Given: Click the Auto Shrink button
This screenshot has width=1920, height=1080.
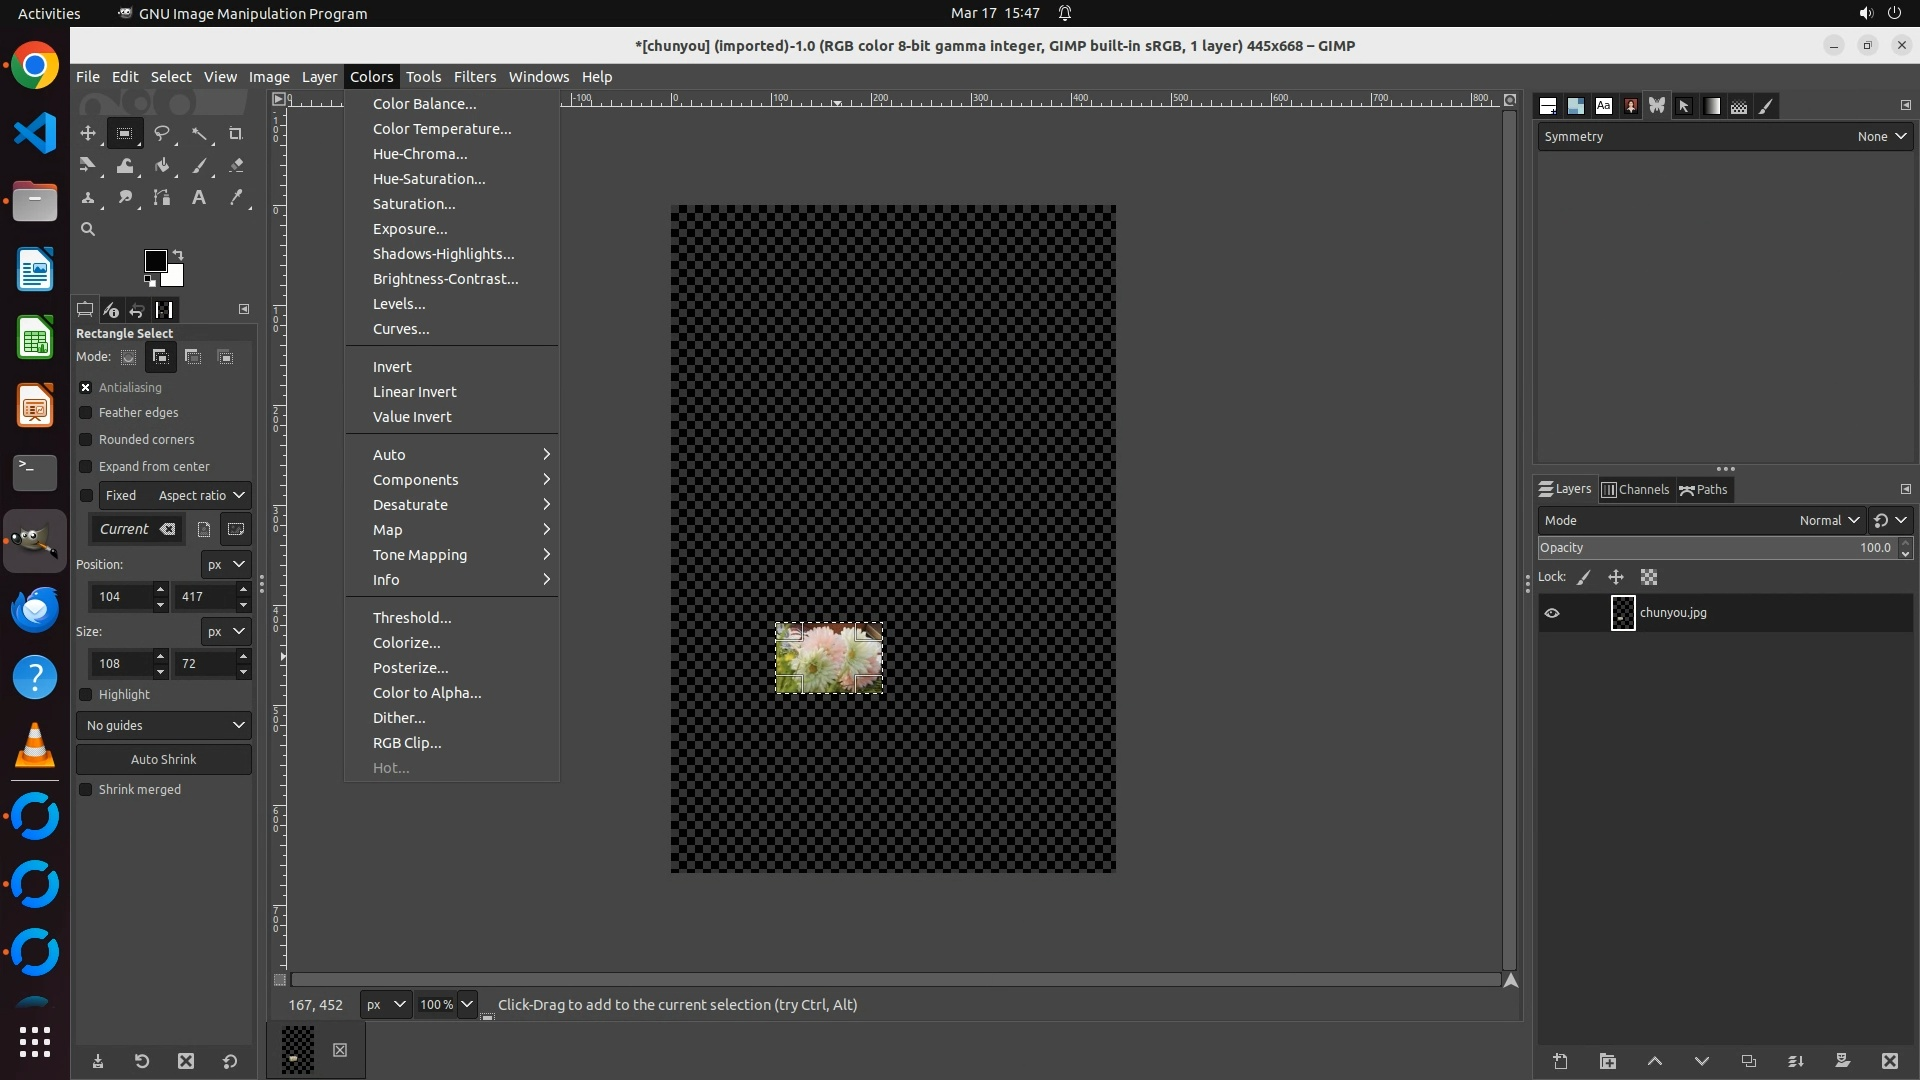Looking at the screenshot, I should click(x=164, y=760).
